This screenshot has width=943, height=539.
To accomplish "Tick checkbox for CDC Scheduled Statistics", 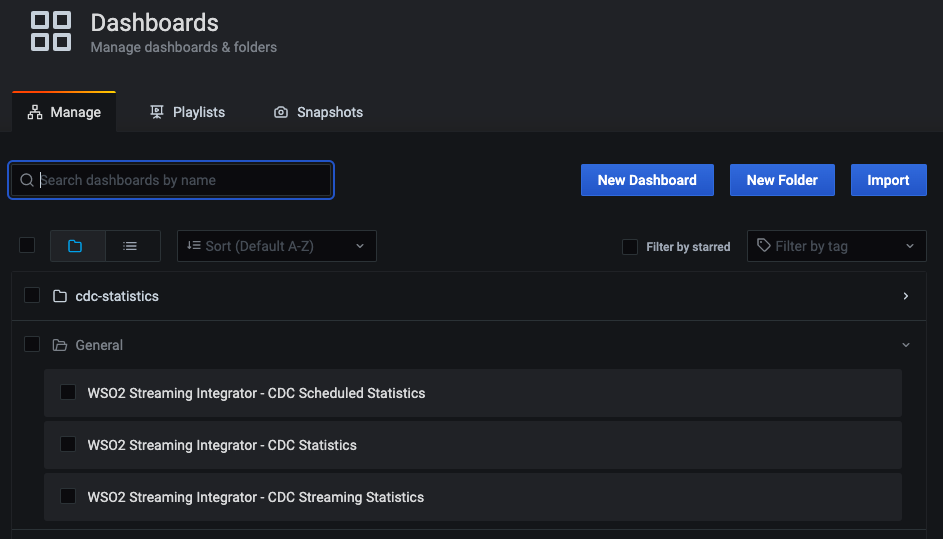I will click(68, 392).
